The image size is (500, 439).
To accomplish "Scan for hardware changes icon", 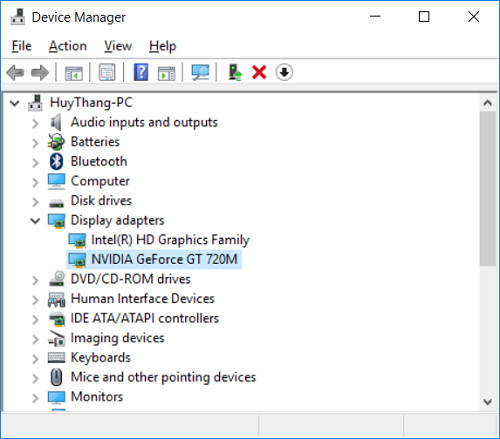I will (200, 72).
